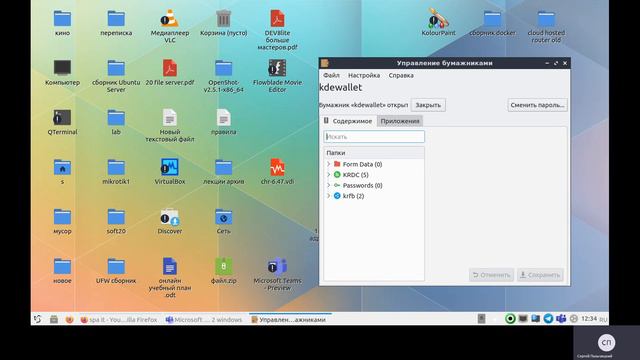The height and width of the screenshot is (360, 640).
Task: Select the KRDC (5) tree row
Action: (x=374, y=175)
